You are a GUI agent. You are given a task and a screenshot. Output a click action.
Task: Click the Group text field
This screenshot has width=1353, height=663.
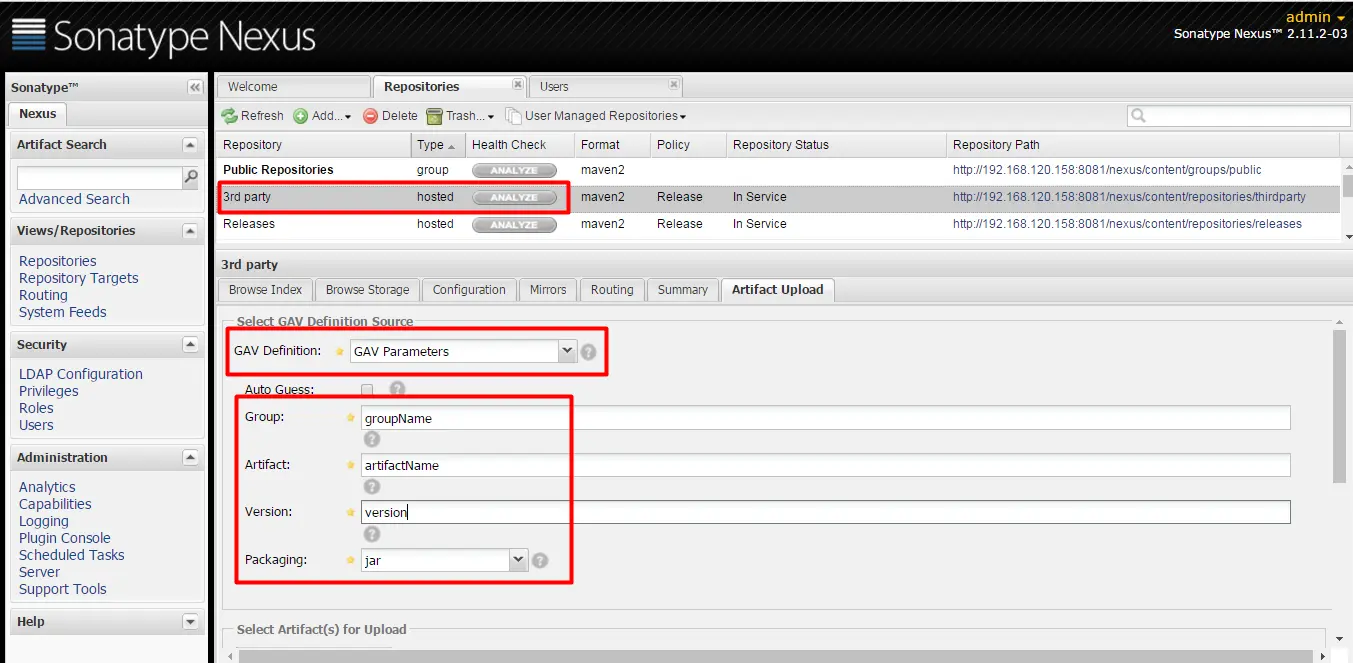(826, 418)
